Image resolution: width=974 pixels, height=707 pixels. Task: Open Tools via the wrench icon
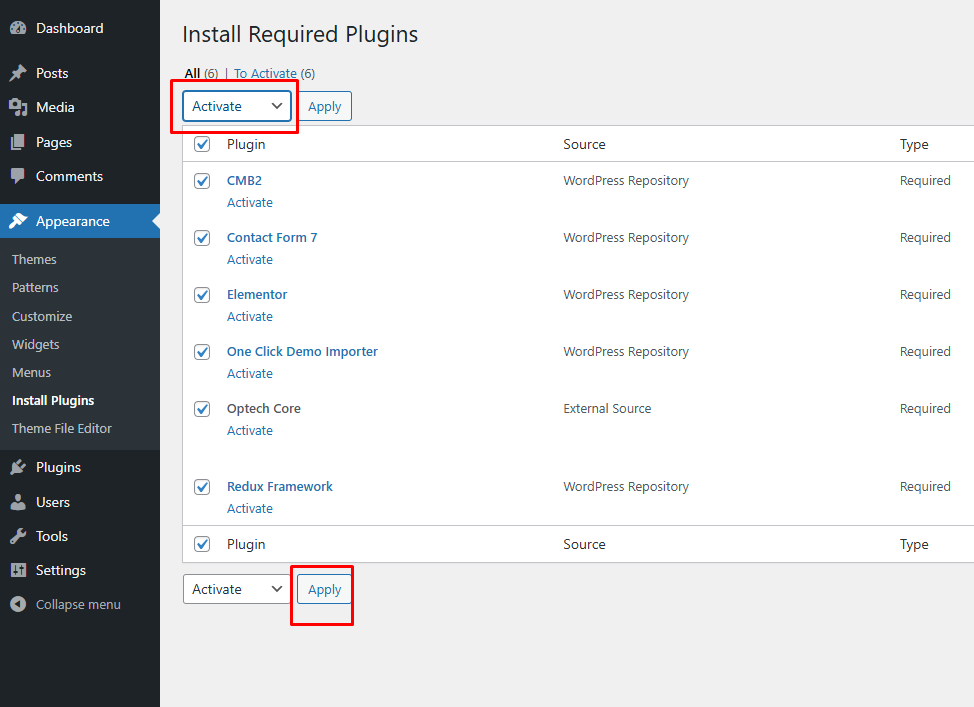[18, 535]
